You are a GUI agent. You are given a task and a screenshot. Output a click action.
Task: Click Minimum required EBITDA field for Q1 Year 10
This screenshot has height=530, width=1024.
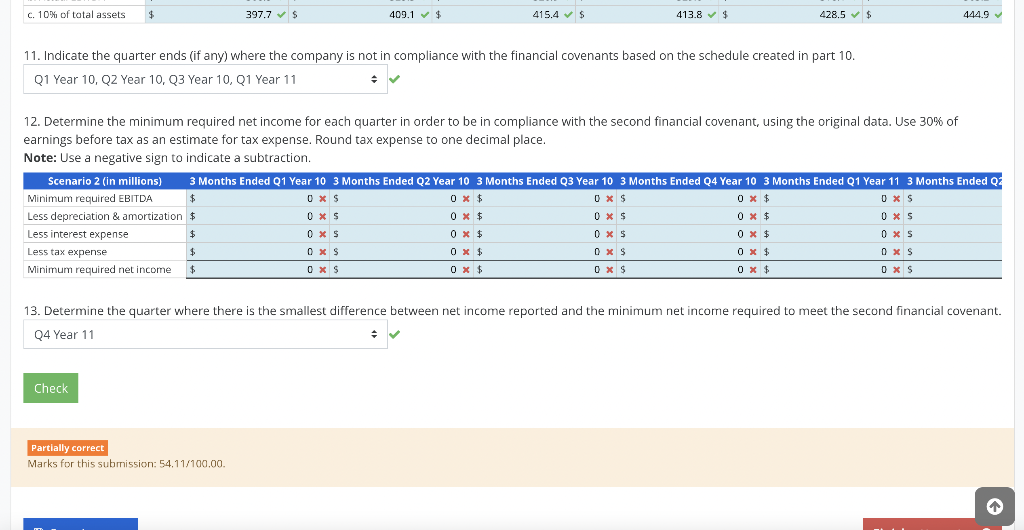coord(256,198)
